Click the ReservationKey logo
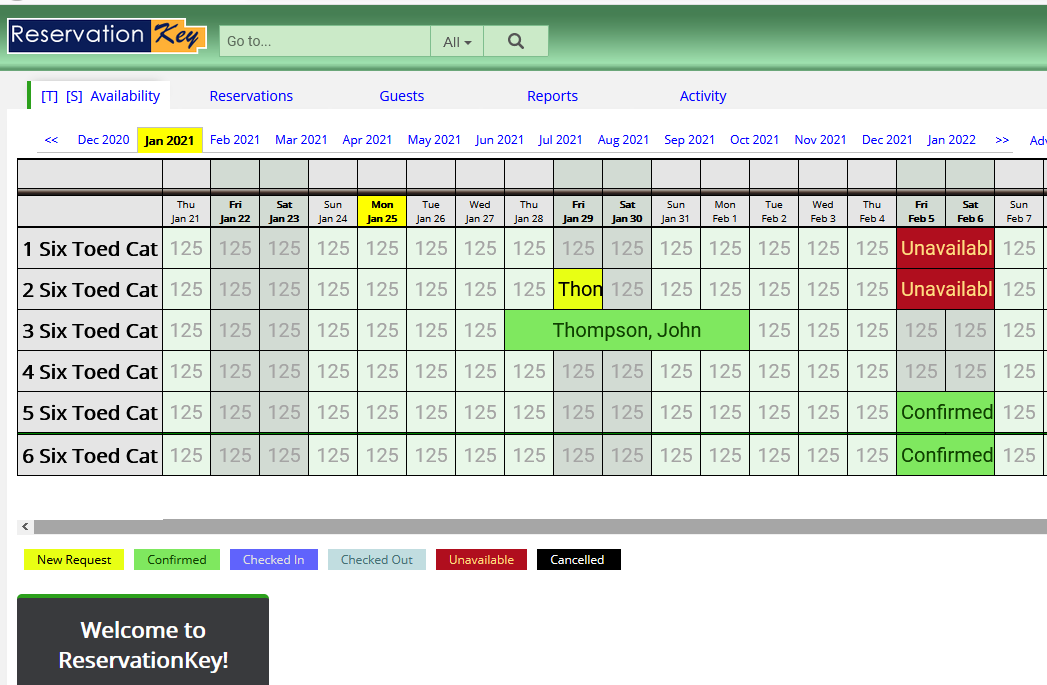 107,36
